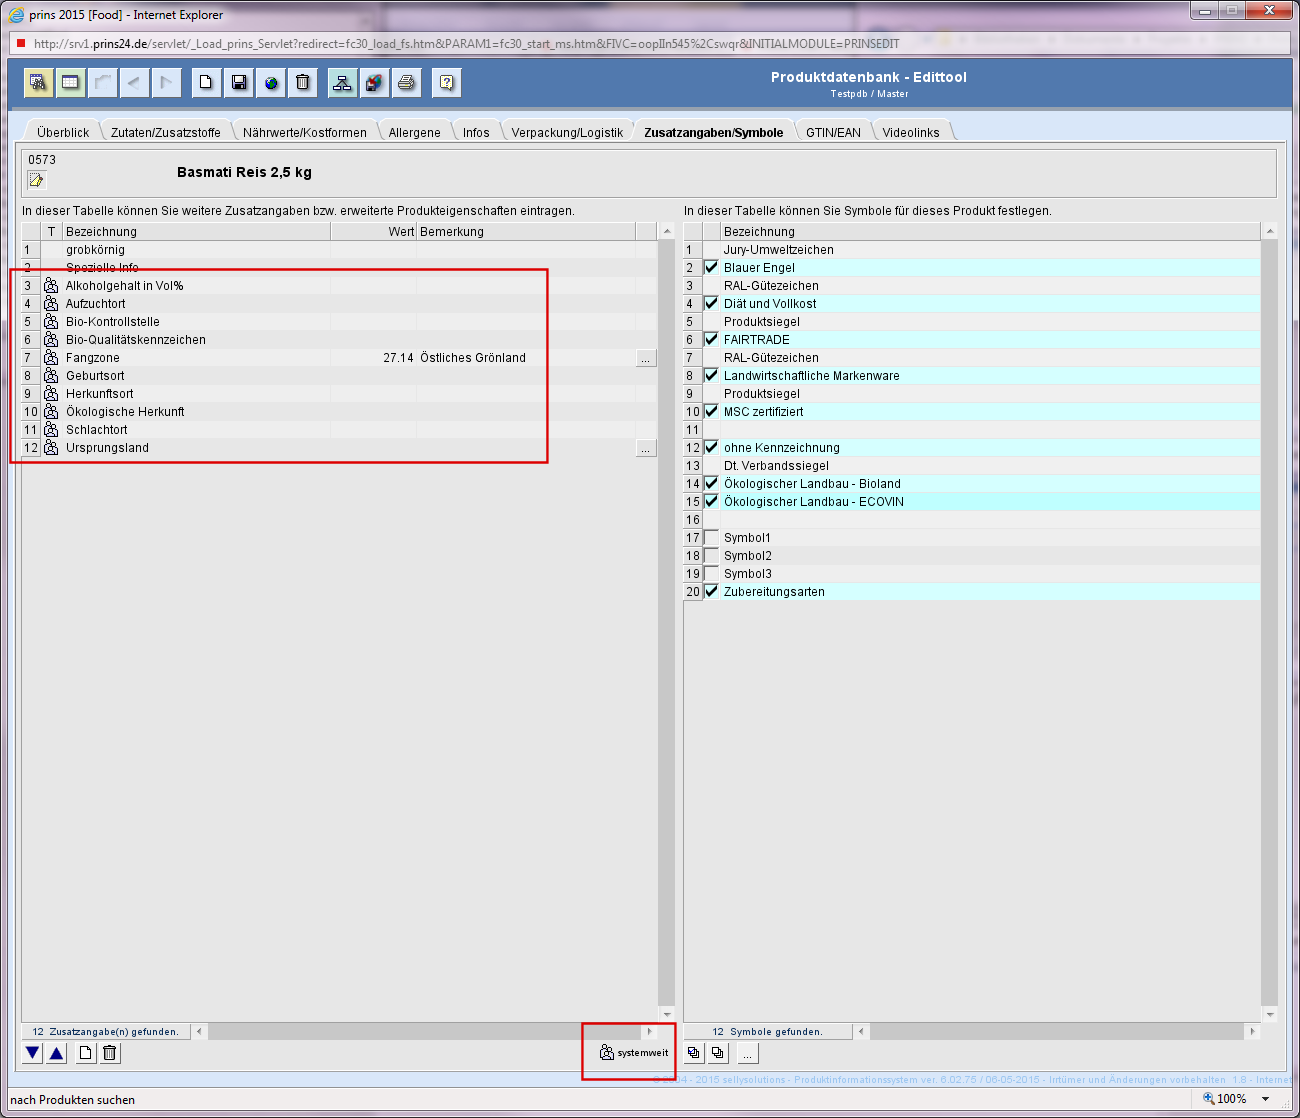This screenshot has height=1118, width=1300.
Task: Uncheck the Diät und Vollkost symbol
Action: (x=712, y=303)
